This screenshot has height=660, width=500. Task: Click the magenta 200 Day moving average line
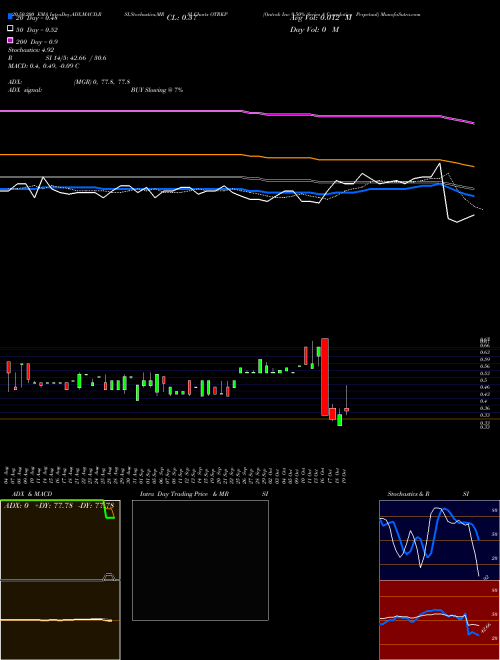pyautogui.click(x=237, y=112)
